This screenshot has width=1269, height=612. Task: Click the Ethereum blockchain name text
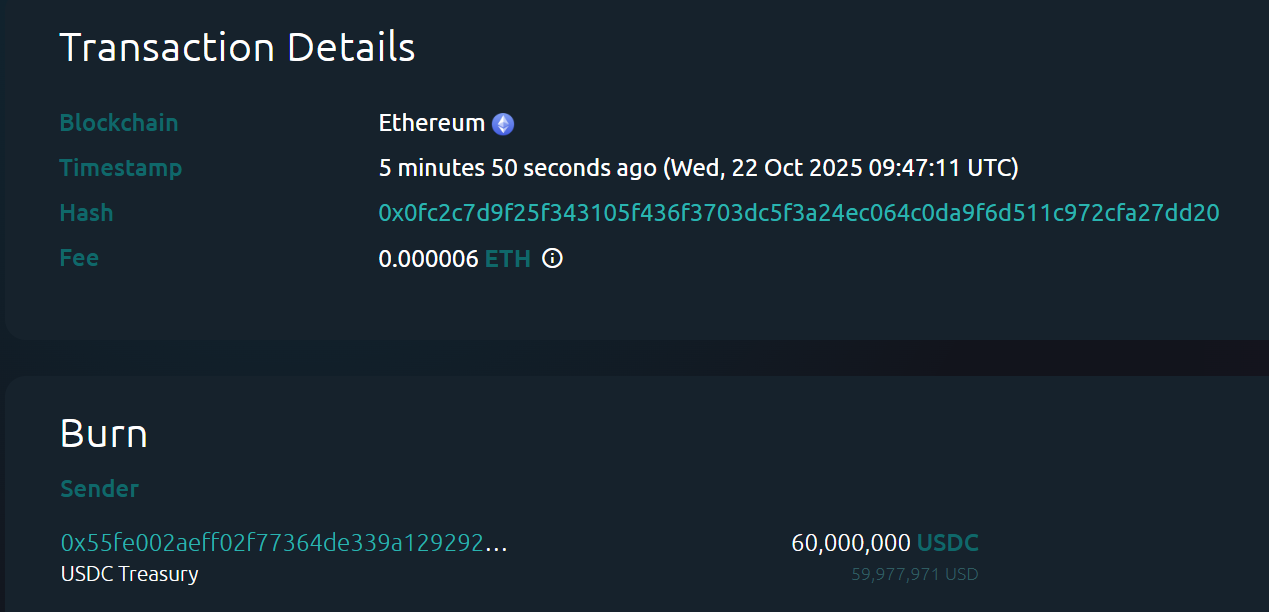pyautogui.click(x=430, y=123)
